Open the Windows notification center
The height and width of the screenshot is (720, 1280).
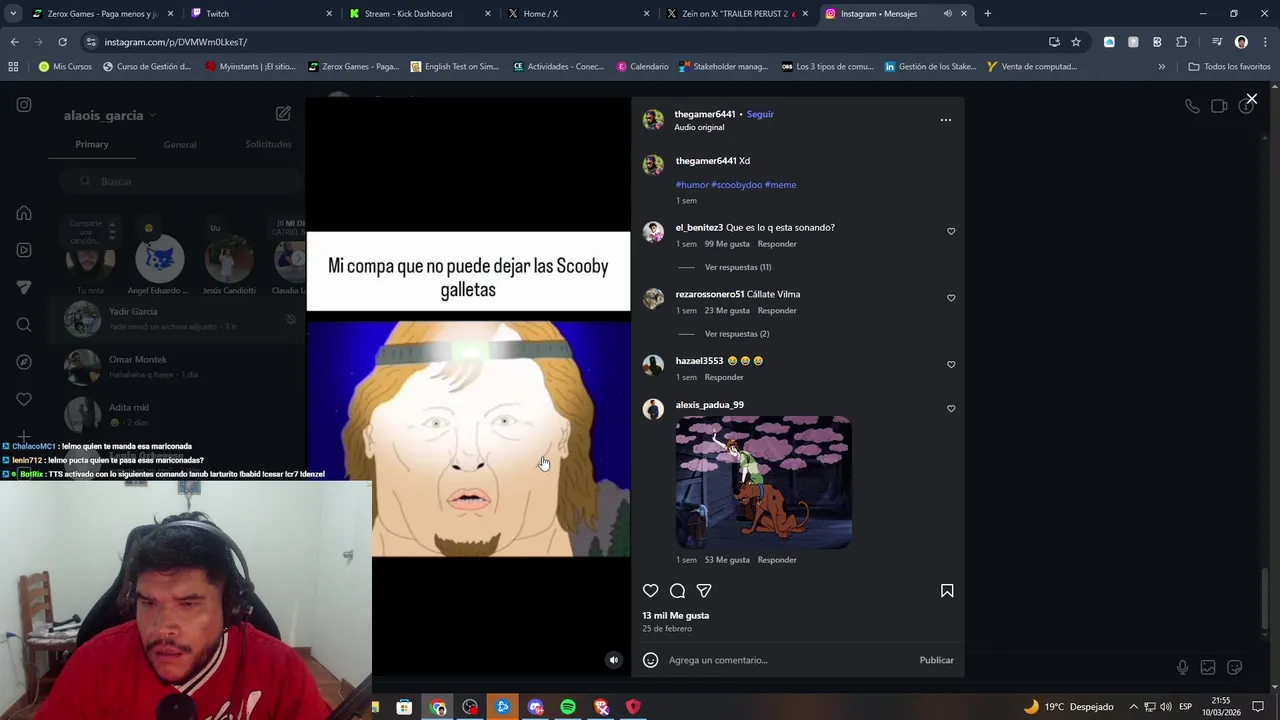pos(1258,707)
